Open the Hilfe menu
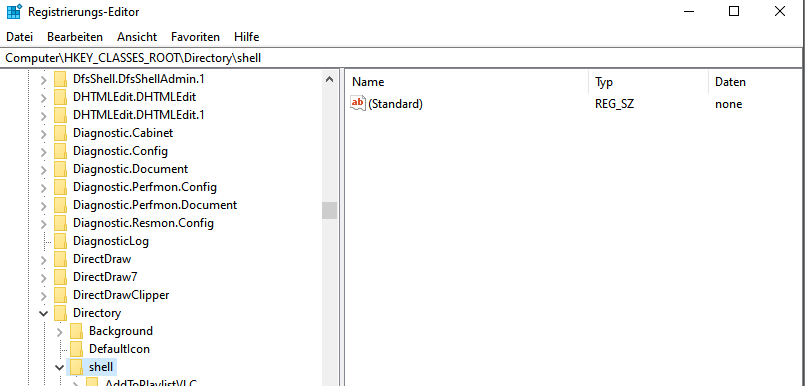 tap(246, 37)
